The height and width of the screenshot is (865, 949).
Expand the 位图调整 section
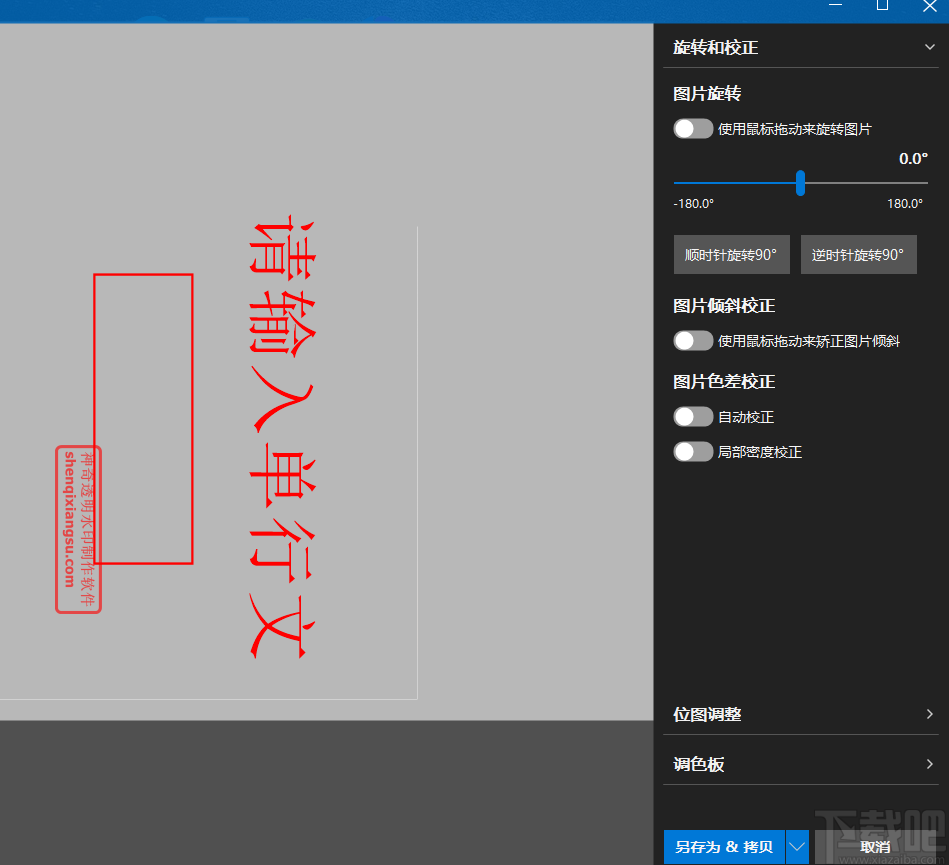pos(801,714)
